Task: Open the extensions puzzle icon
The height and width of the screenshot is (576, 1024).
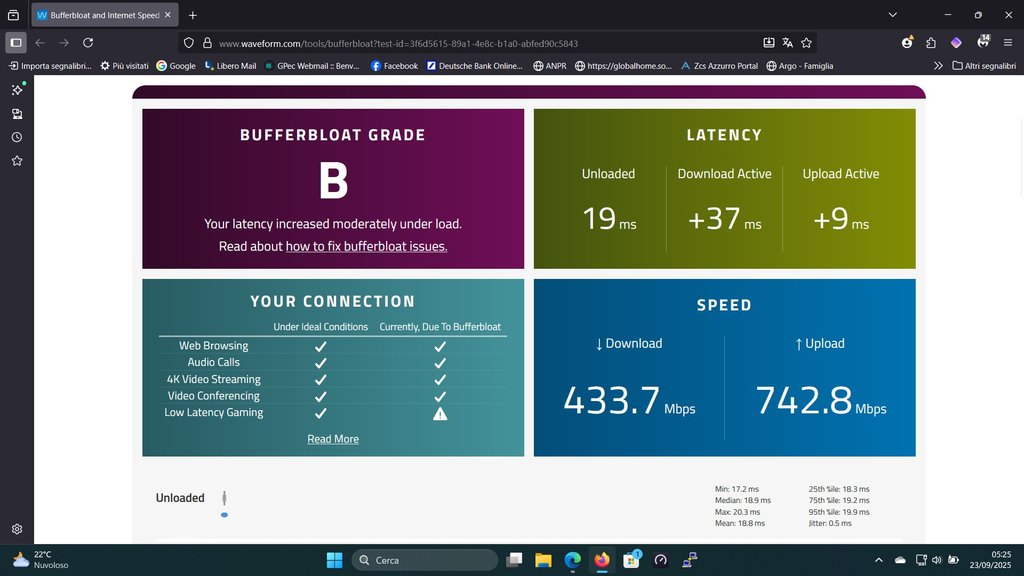Action: (x=931, y=43)
